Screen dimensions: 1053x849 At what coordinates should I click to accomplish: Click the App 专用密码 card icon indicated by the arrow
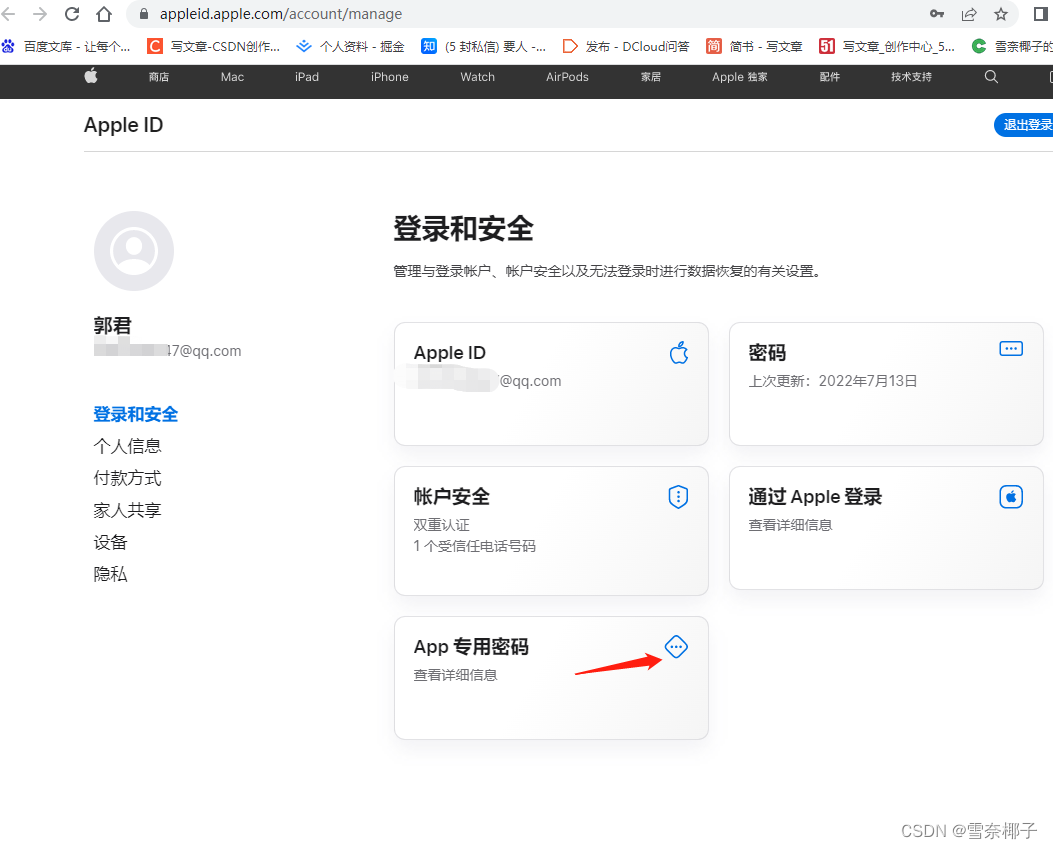(676, 647)
